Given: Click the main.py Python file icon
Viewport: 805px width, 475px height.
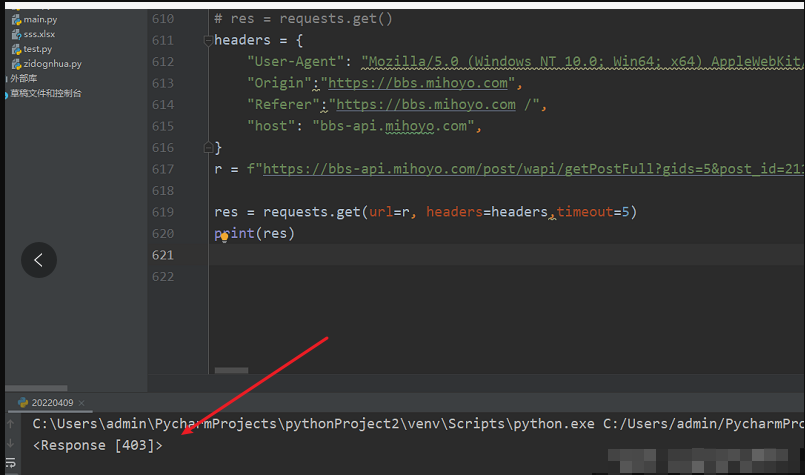Looking at the screenshot, I should coord(16,20).
